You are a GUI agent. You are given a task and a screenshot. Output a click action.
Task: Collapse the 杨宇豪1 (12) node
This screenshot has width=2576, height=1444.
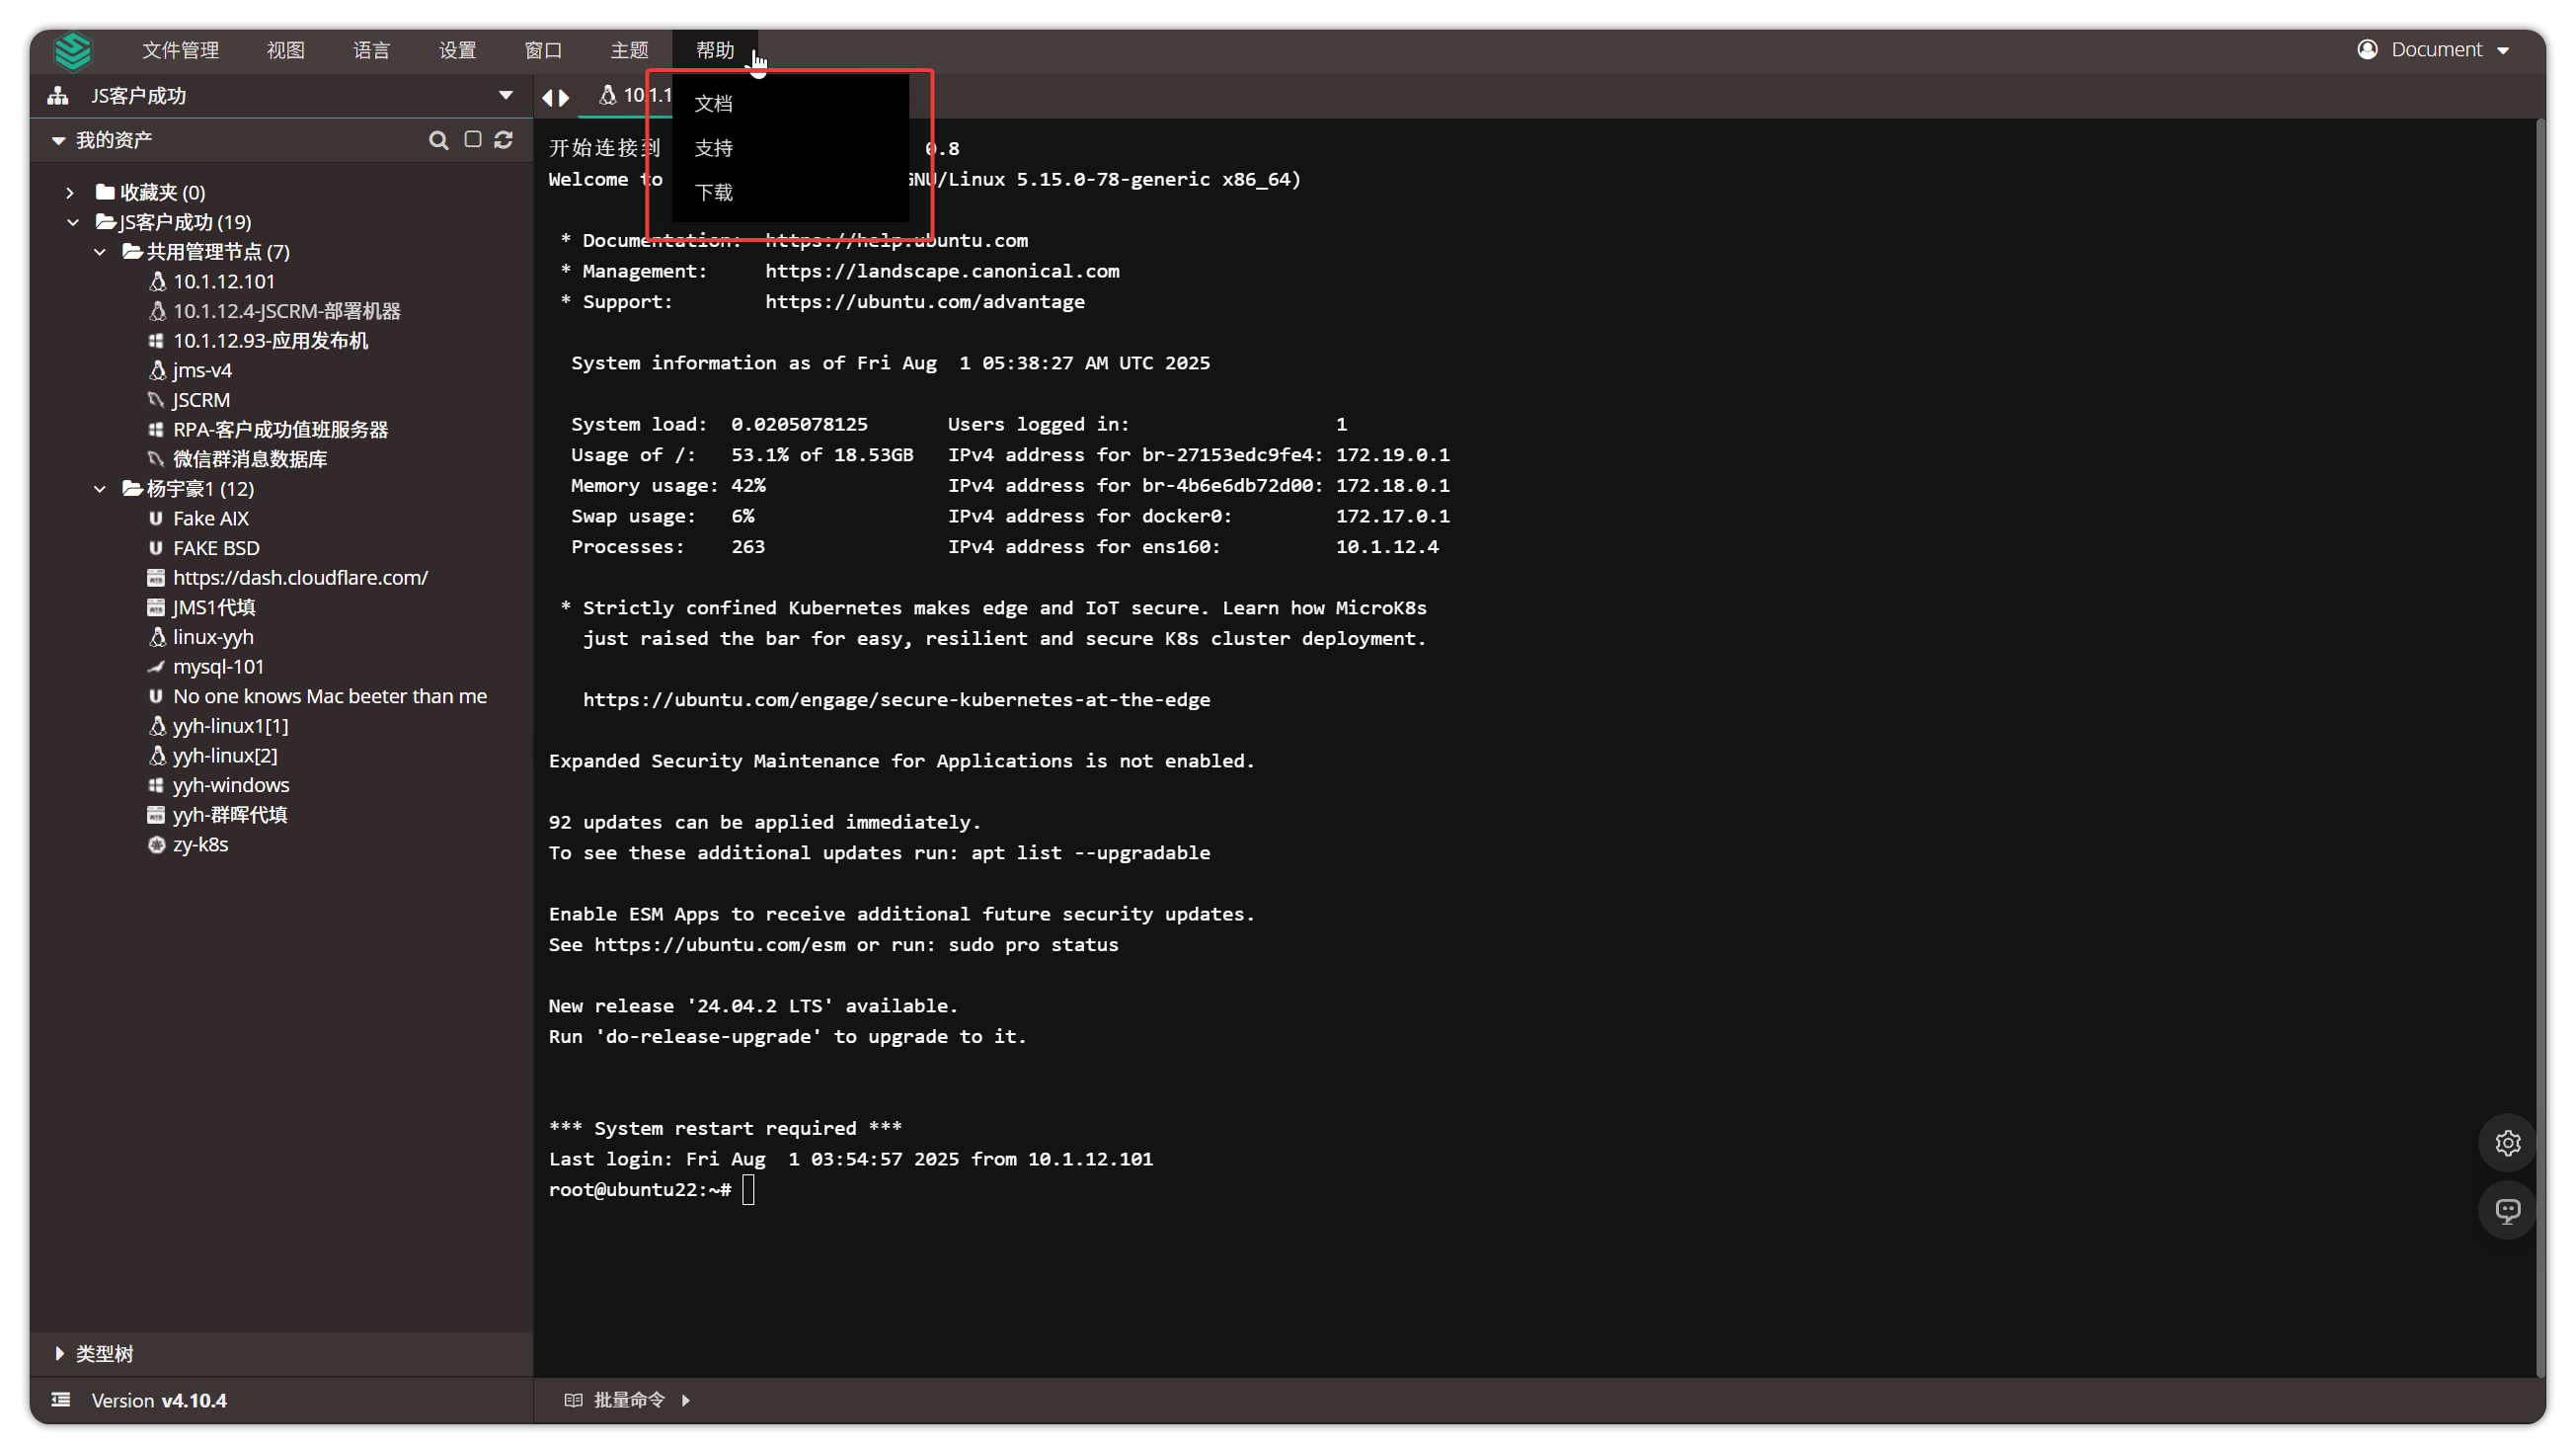(x=100, y=488)
